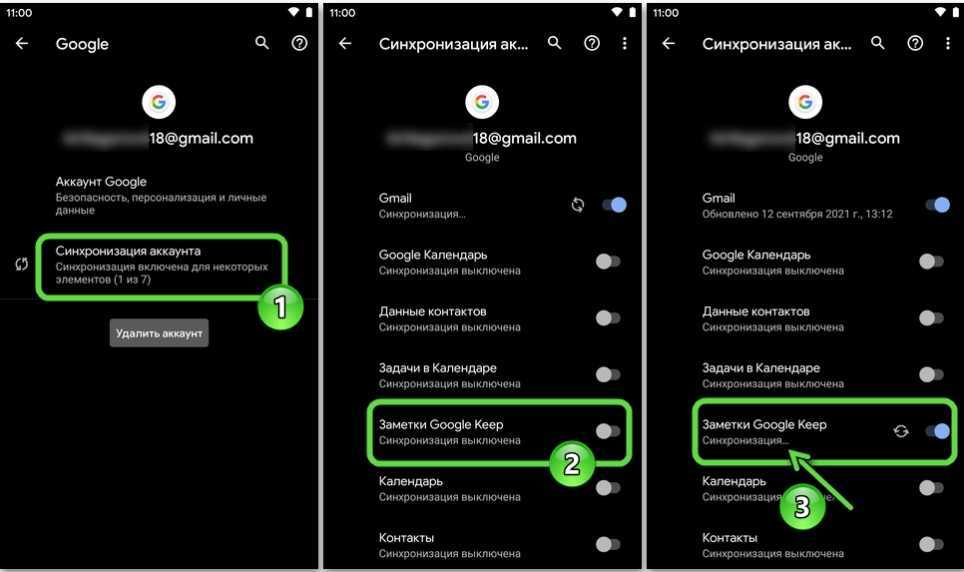
Task: Tap the Google Keep syncing refresh icon
Action: click(x=901, y=431)
